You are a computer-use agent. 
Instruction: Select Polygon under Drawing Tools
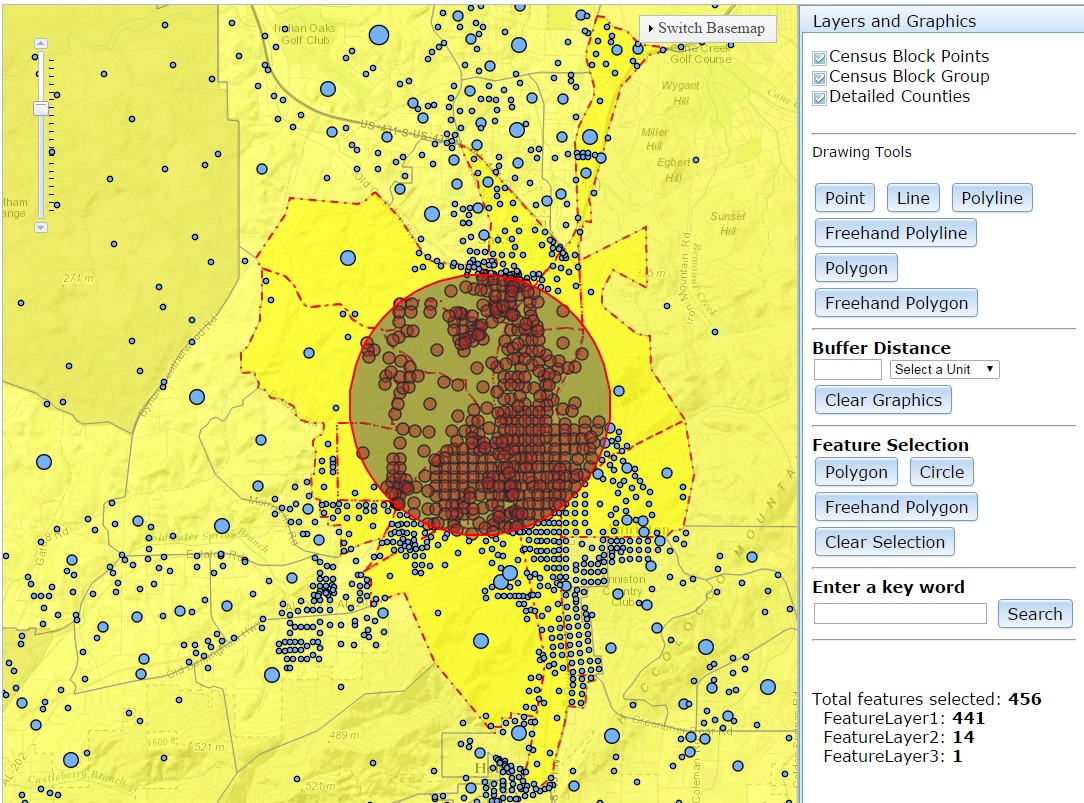856,268
